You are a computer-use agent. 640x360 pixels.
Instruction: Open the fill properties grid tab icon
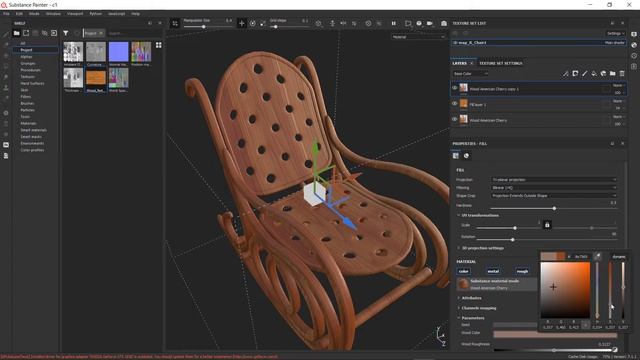coord(456,156)
